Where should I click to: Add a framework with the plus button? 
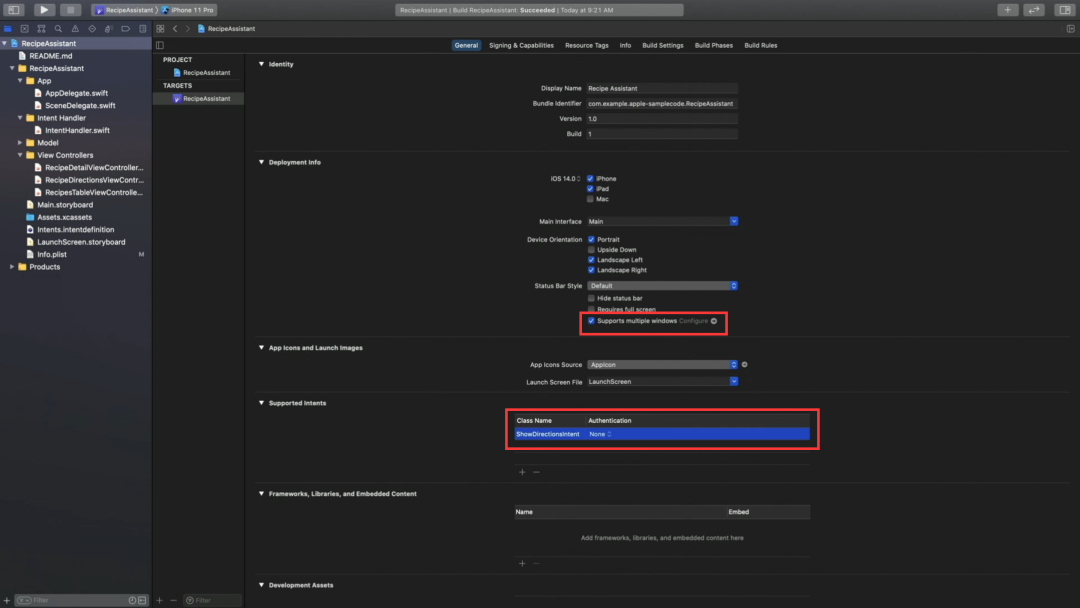pyautogui.click(x=522, y=563)
